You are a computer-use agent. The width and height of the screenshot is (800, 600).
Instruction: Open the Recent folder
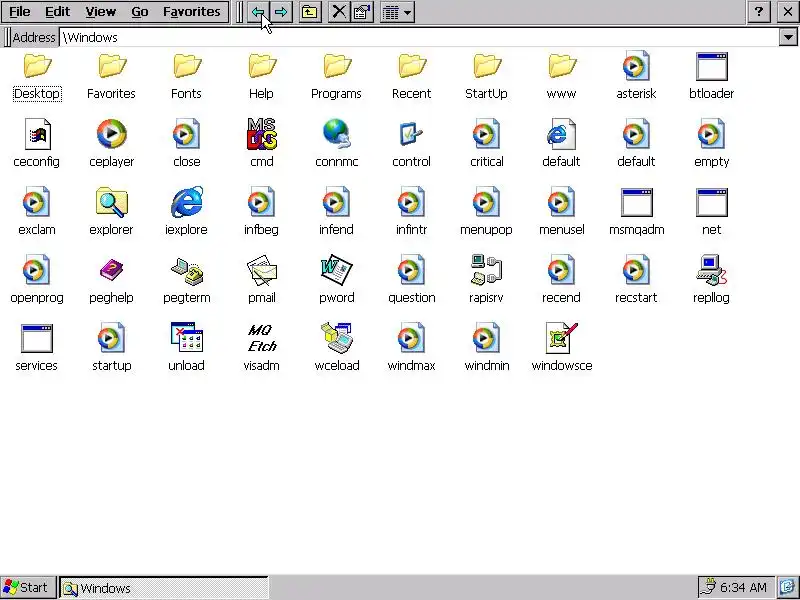[x=412, y=66]
